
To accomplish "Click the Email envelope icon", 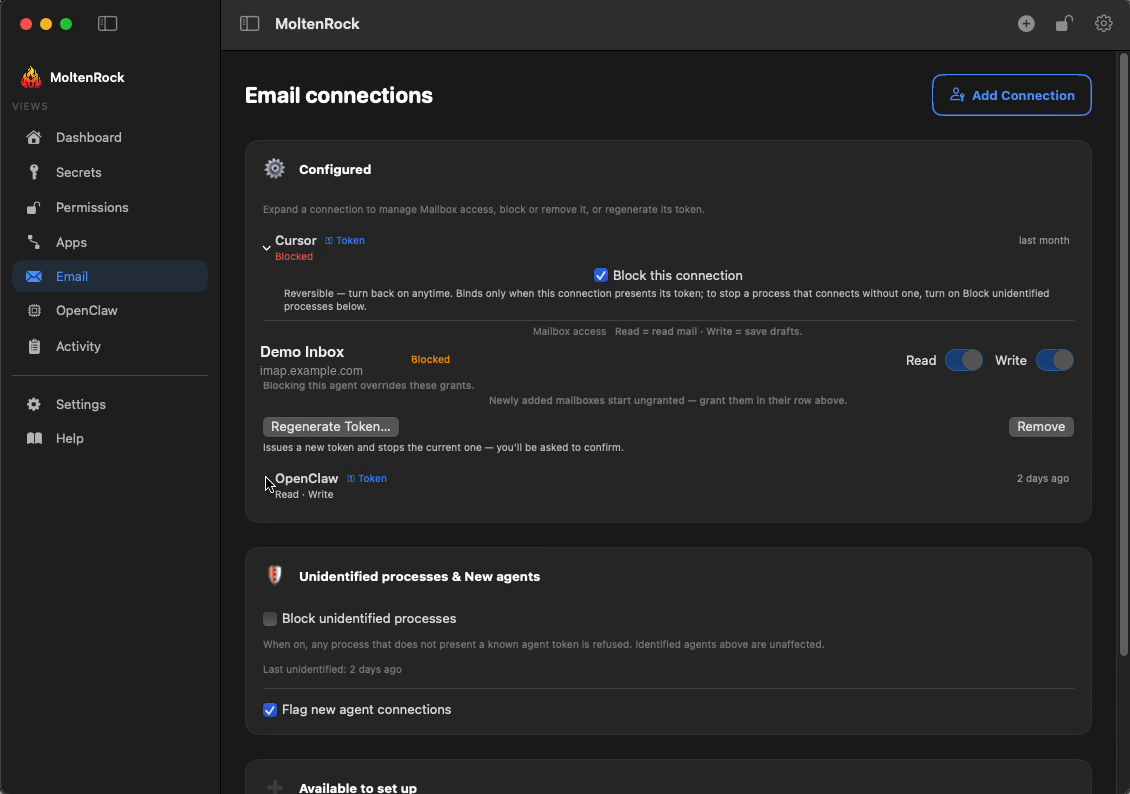I will pos(33,277).
